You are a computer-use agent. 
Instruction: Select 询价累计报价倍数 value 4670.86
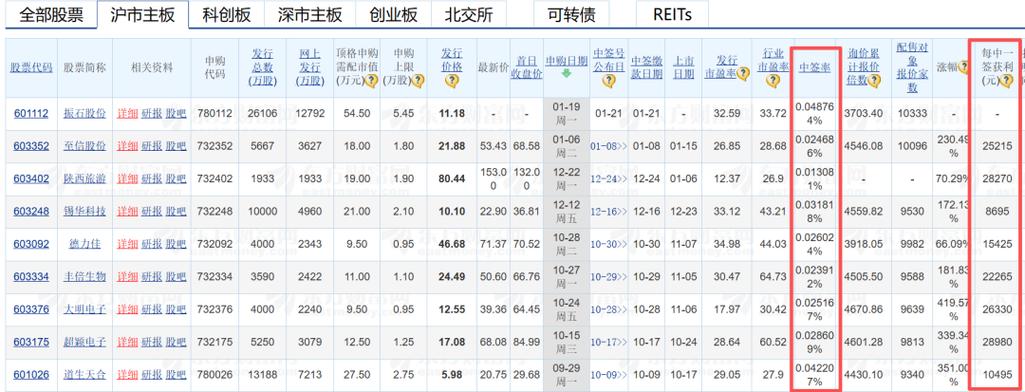click(864, 310)
